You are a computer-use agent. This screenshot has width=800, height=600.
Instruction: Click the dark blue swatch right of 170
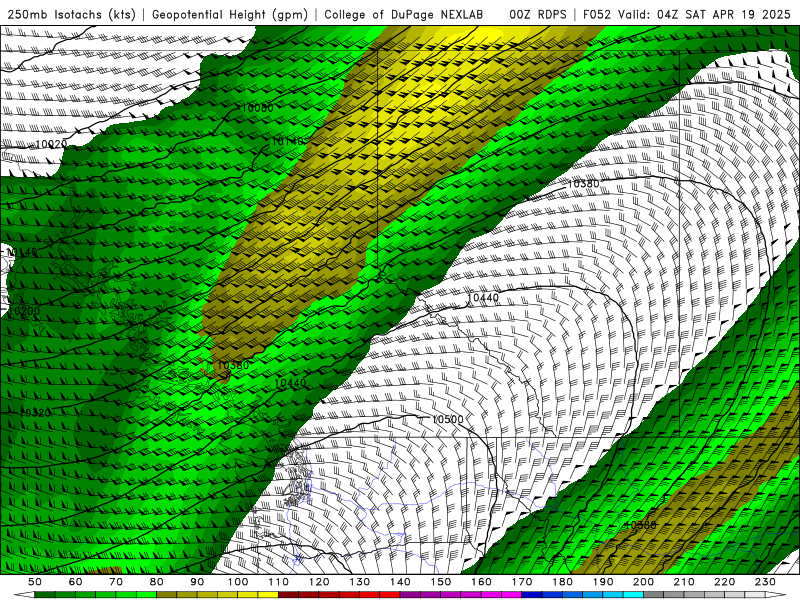point(532,595)
